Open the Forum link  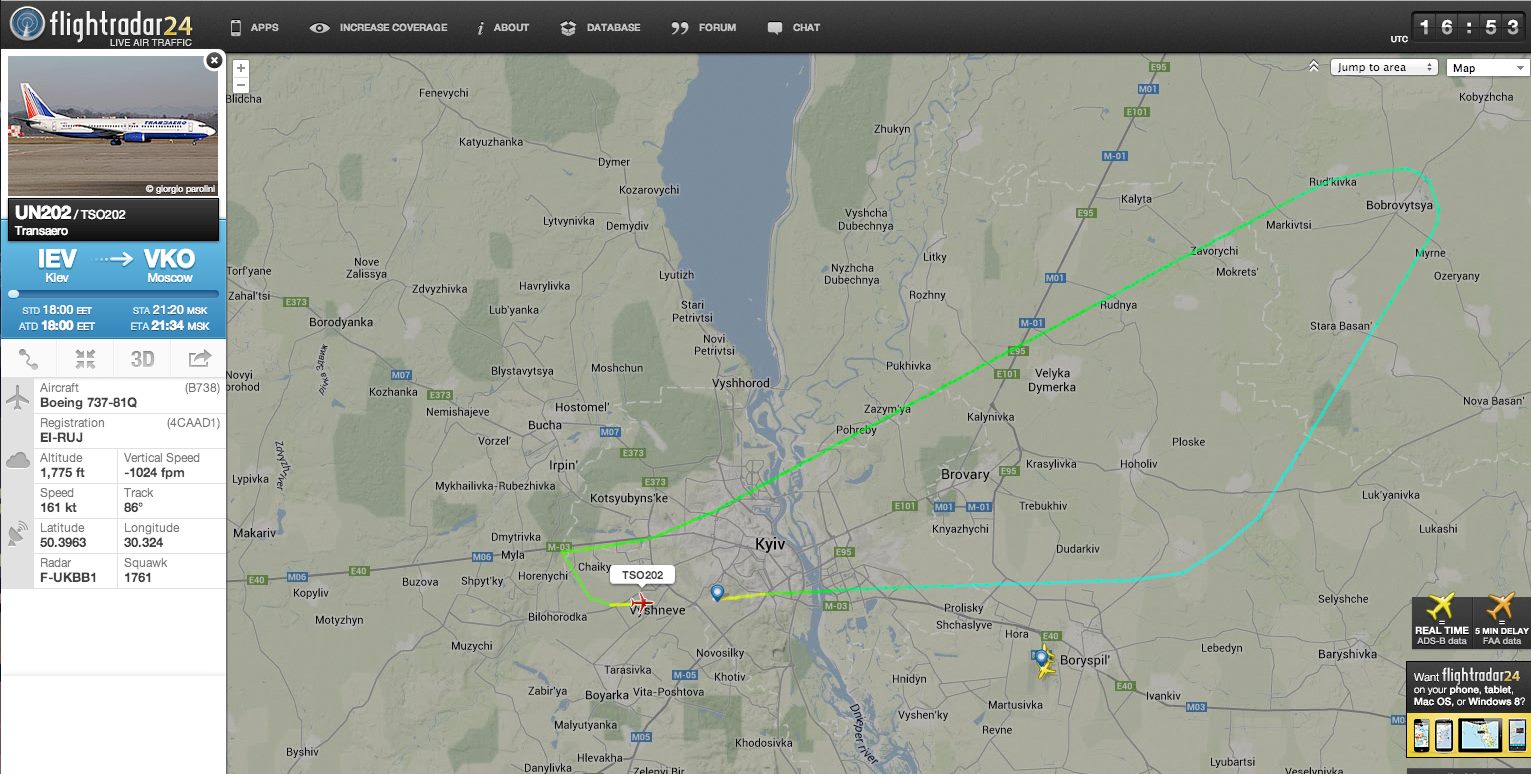704,27
